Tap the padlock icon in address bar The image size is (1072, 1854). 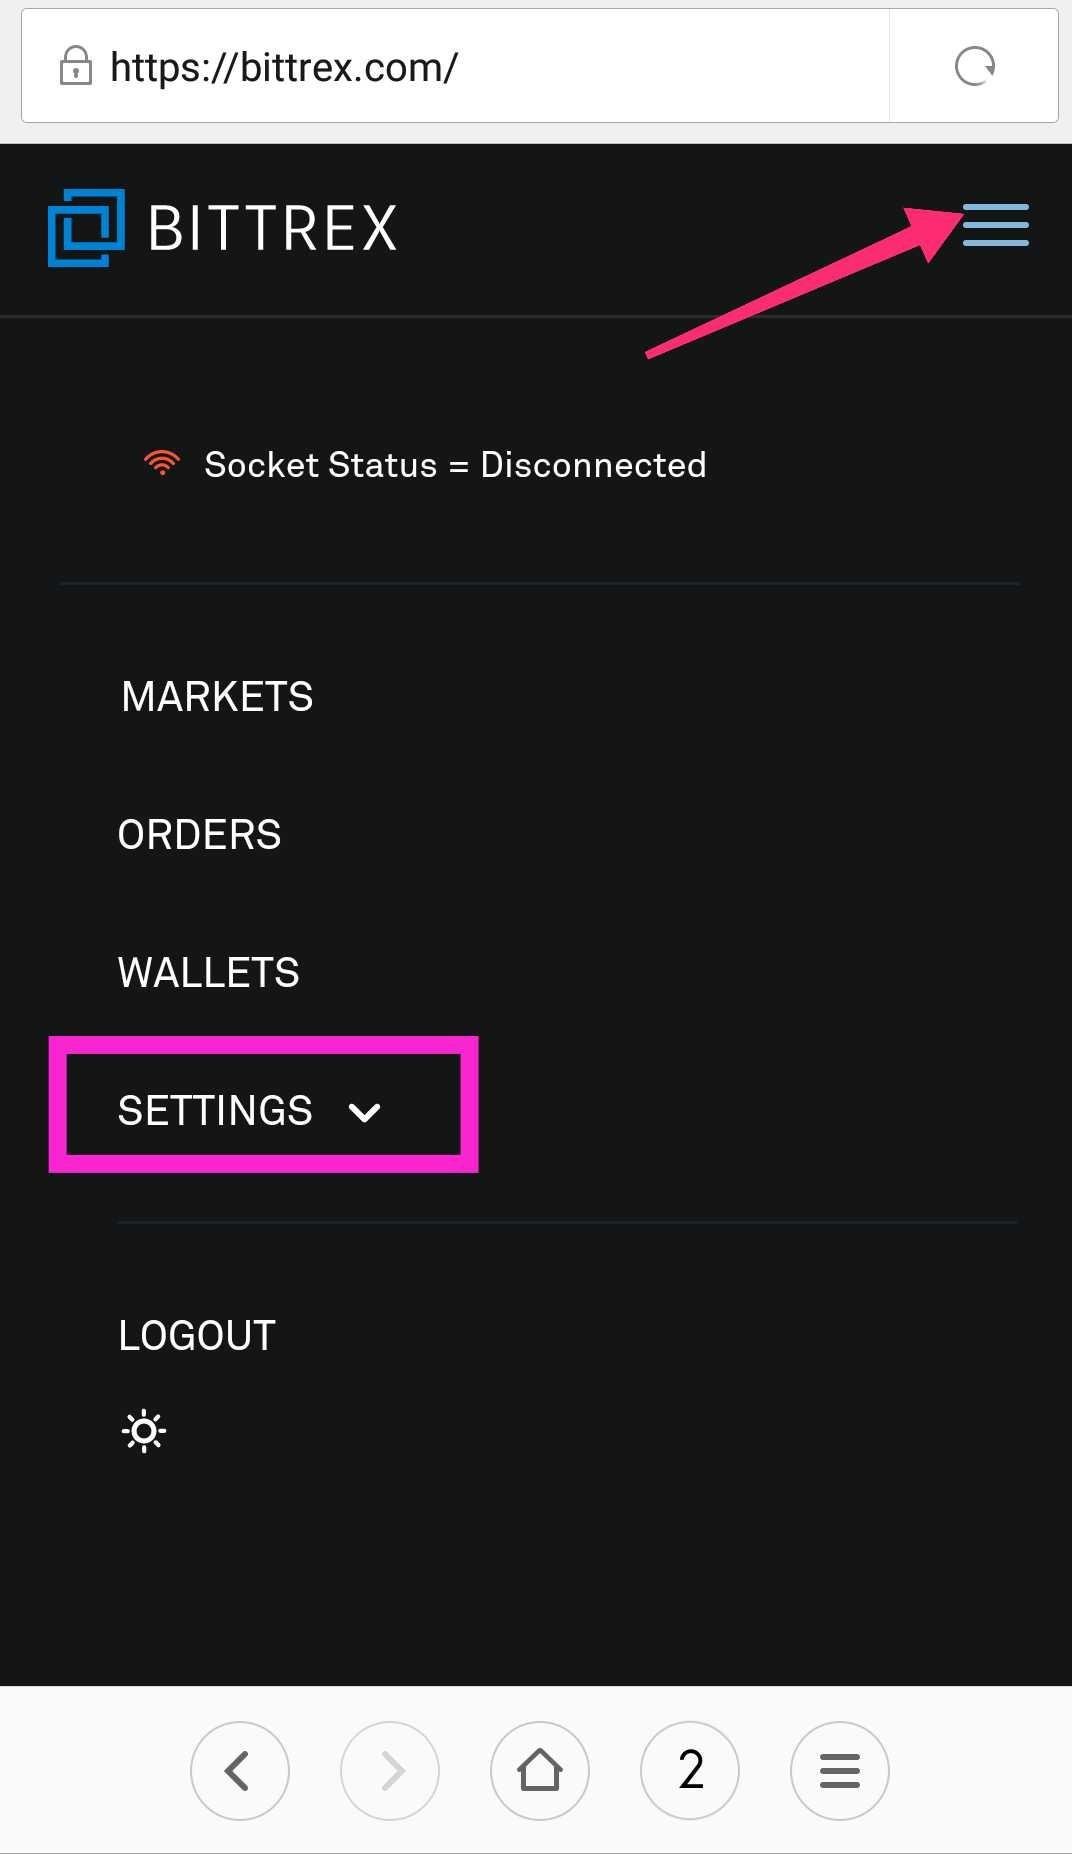[75, 67]
